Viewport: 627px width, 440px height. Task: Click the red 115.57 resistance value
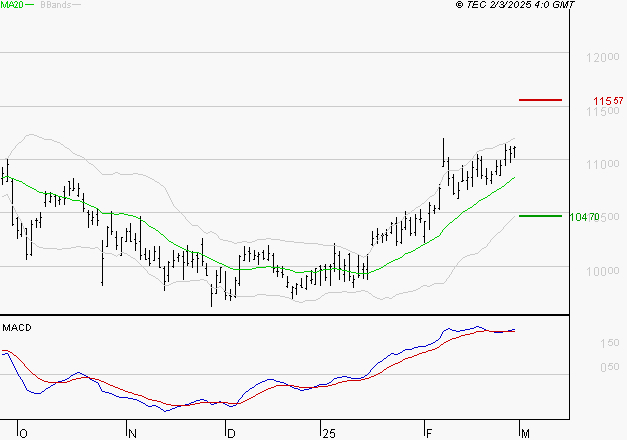pyautogui.click(x=608, y=101)
